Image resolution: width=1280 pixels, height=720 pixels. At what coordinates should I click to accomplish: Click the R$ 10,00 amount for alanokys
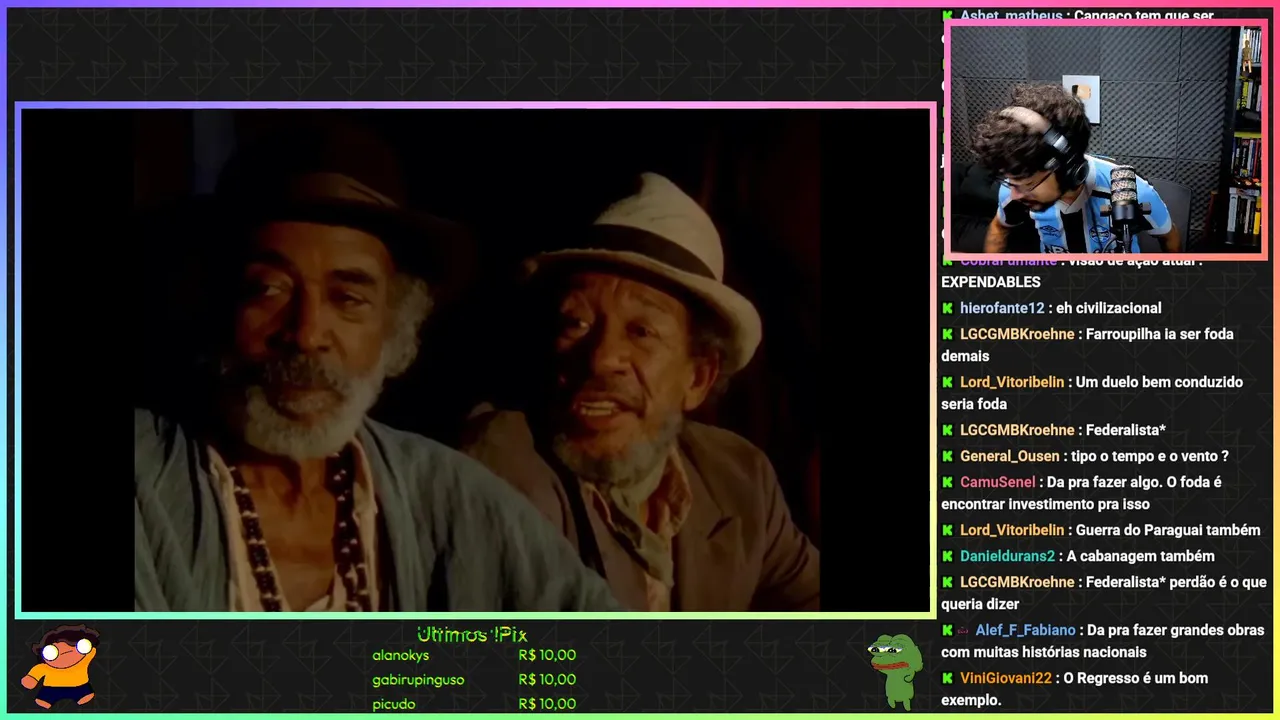tap(547, 656)
